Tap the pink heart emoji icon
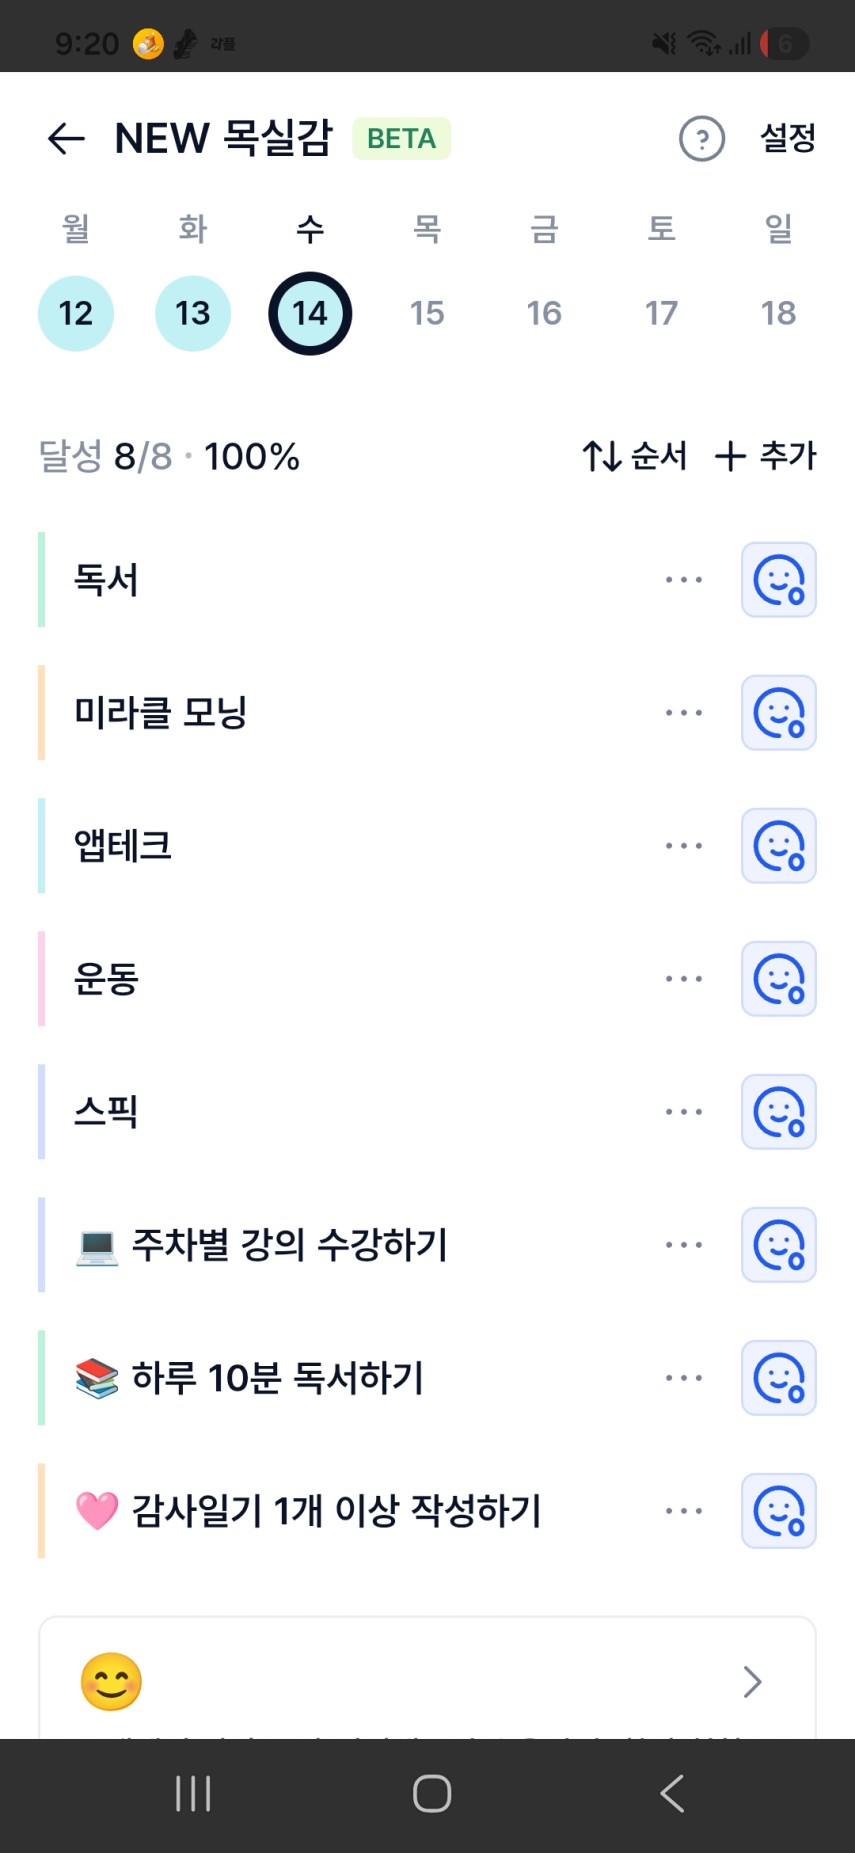 pos(97,1511)
